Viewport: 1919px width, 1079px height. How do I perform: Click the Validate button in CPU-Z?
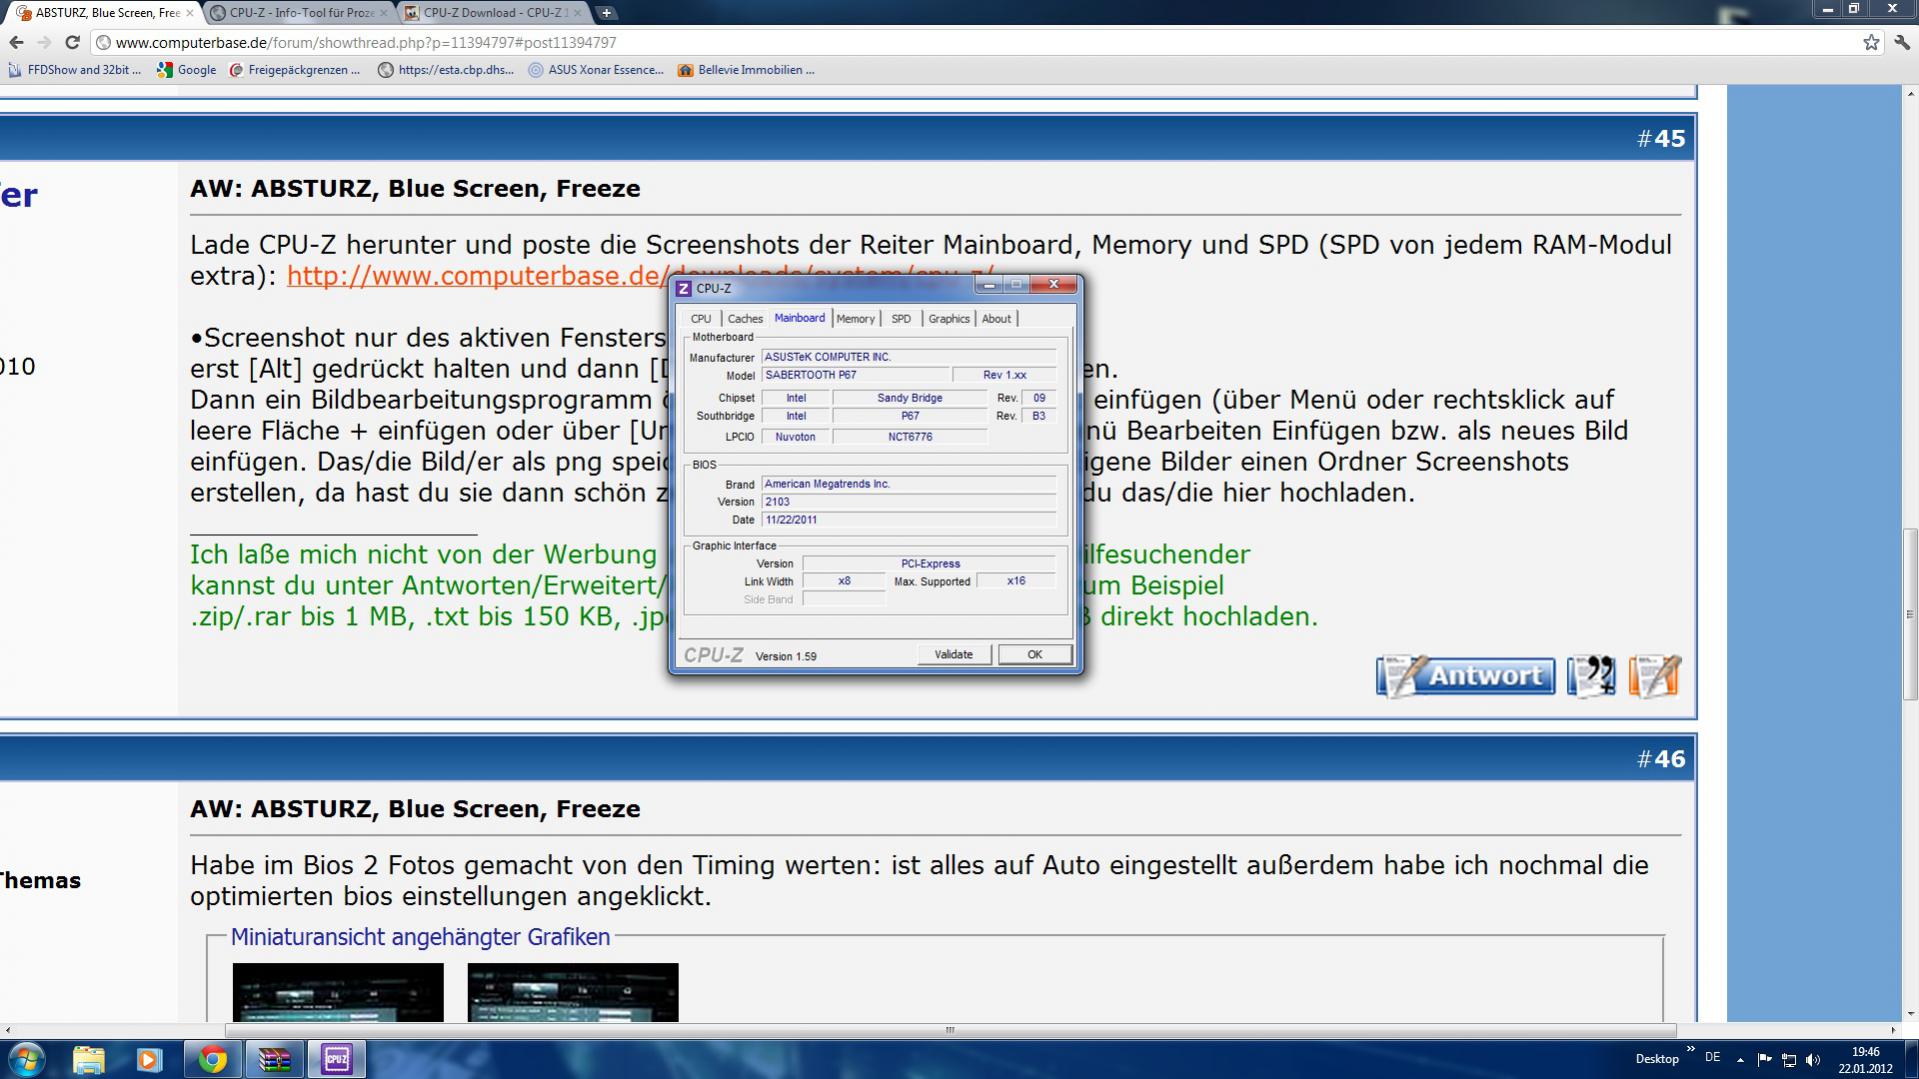click(x=954, y=654)
